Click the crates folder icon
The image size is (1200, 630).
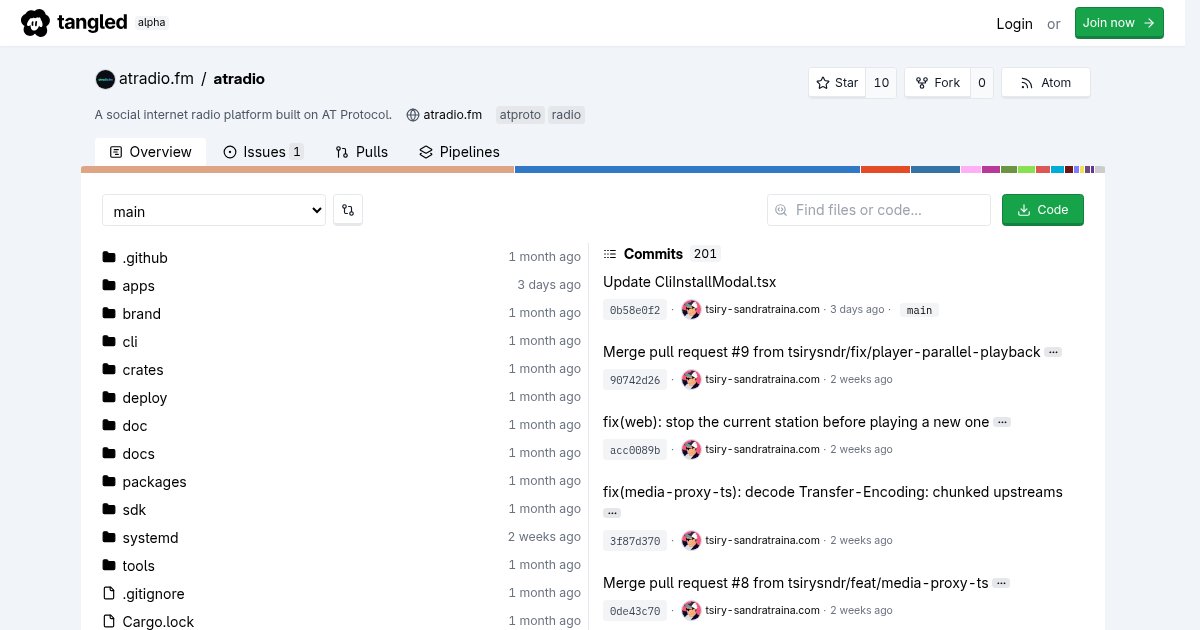(109, 369)
